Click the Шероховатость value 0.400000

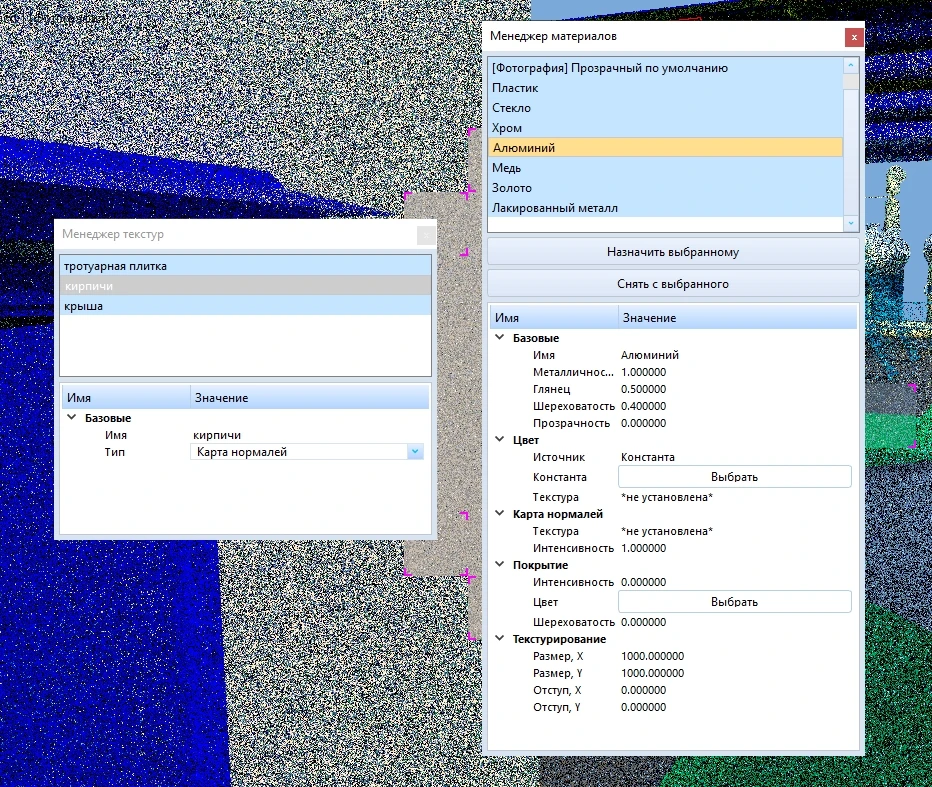(x=643, y=406)
